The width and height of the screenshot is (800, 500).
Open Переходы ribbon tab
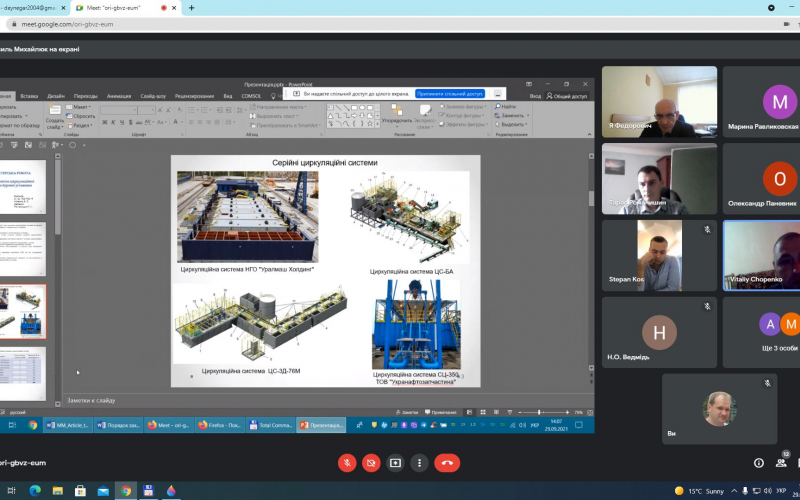[85, 96]
